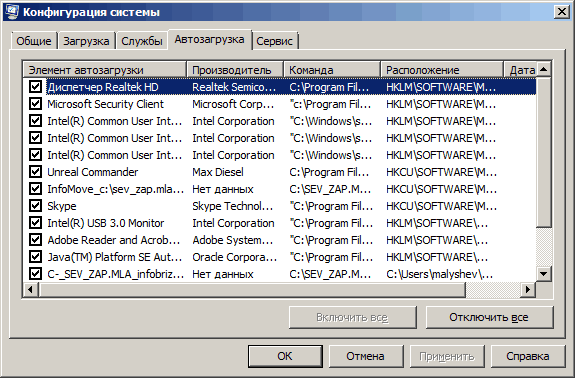Uncheck the Диспетчер Realtek HD startup item
This screenshot has height=378, width=575.
point(35,87)
